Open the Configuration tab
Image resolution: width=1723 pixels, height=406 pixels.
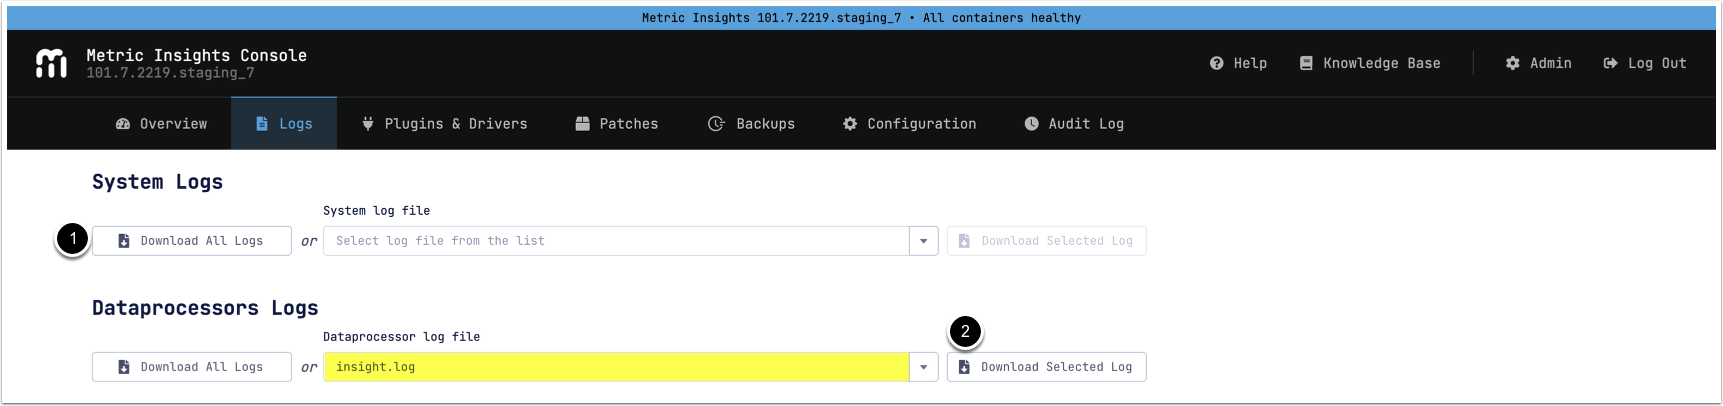909,124
